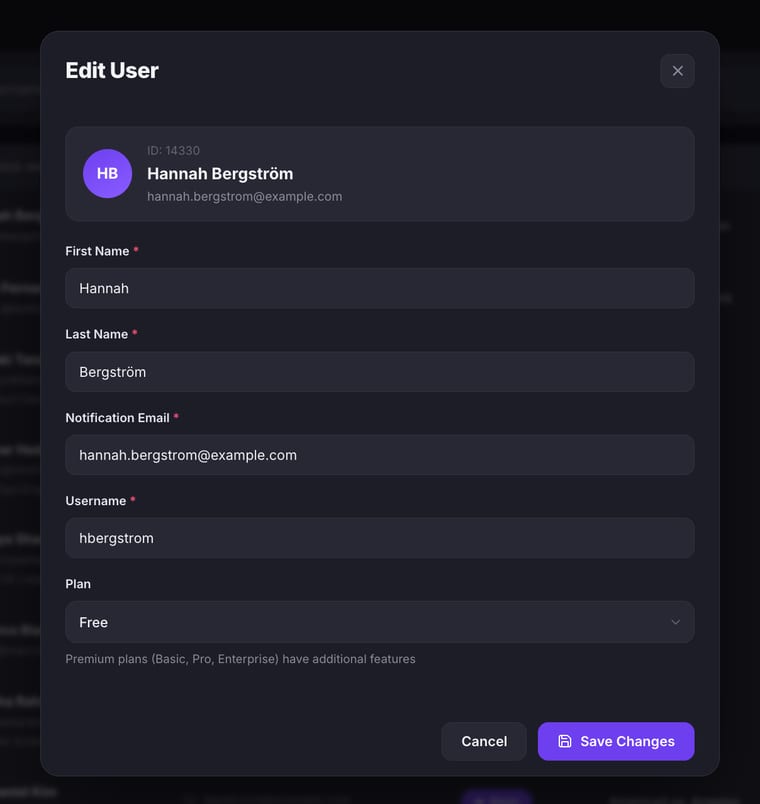Click the First Name field containing Hannah

(379, 288)
